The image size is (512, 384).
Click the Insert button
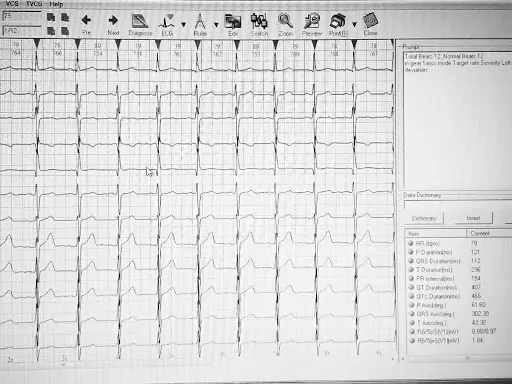(473, 218)
